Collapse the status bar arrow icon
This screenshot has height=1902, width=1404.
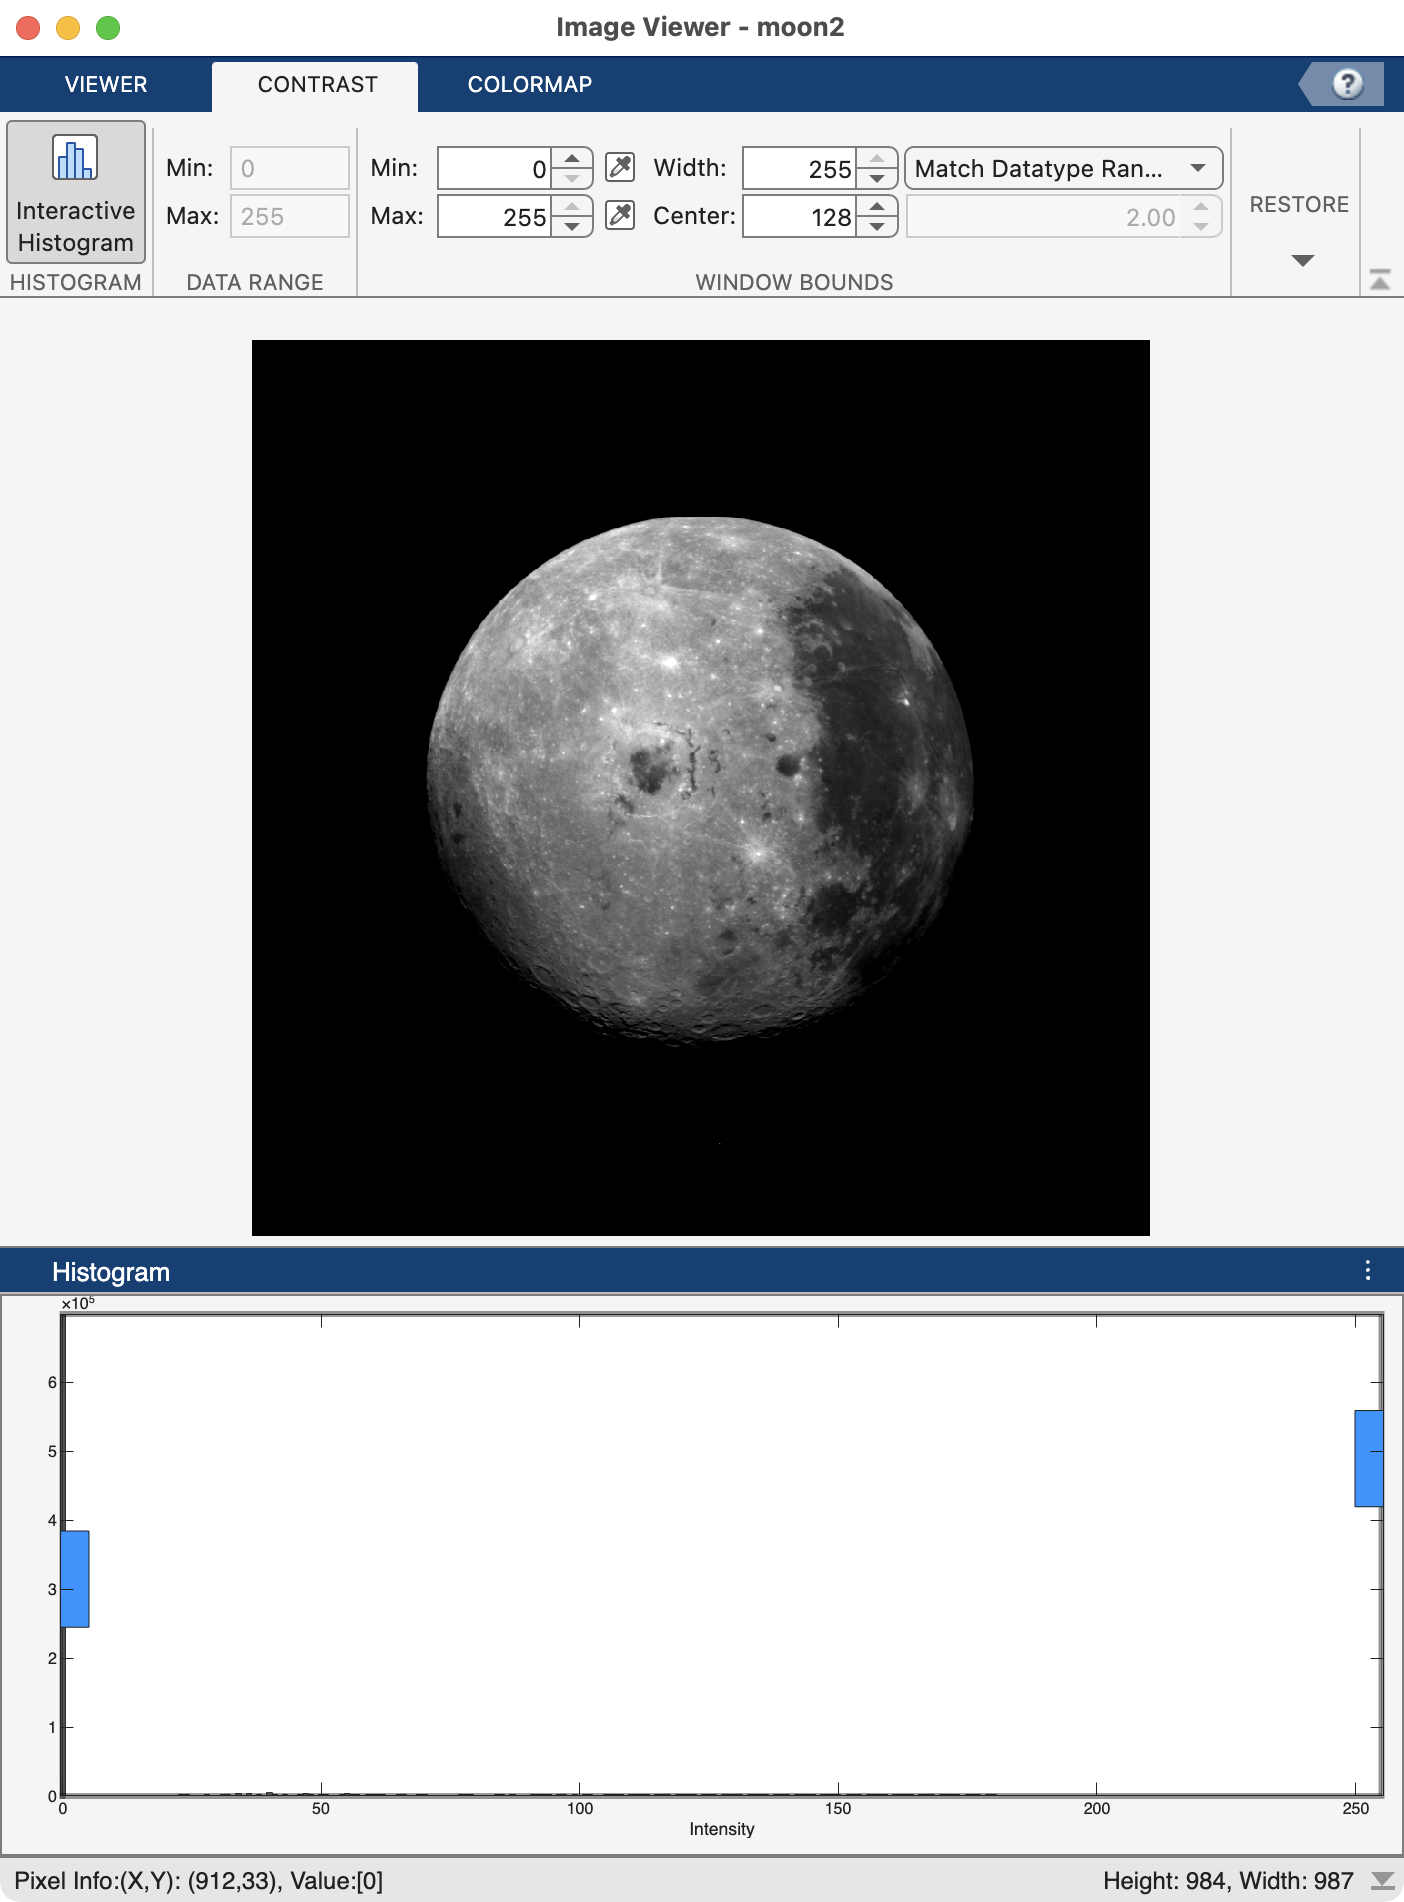(x=1383, y=1880)
